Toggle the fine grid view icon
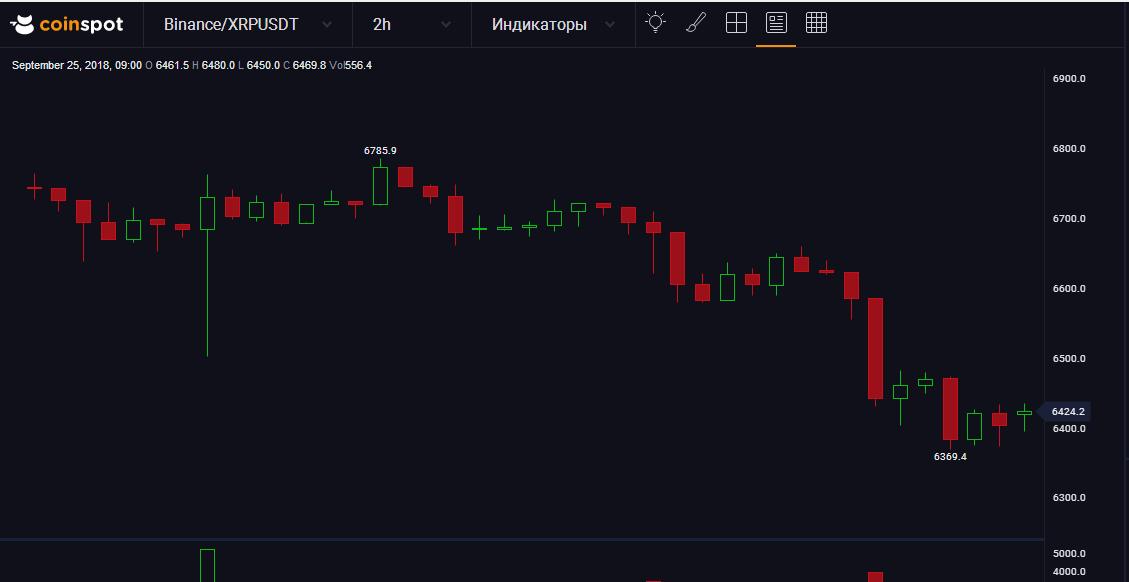 [816, 23]
